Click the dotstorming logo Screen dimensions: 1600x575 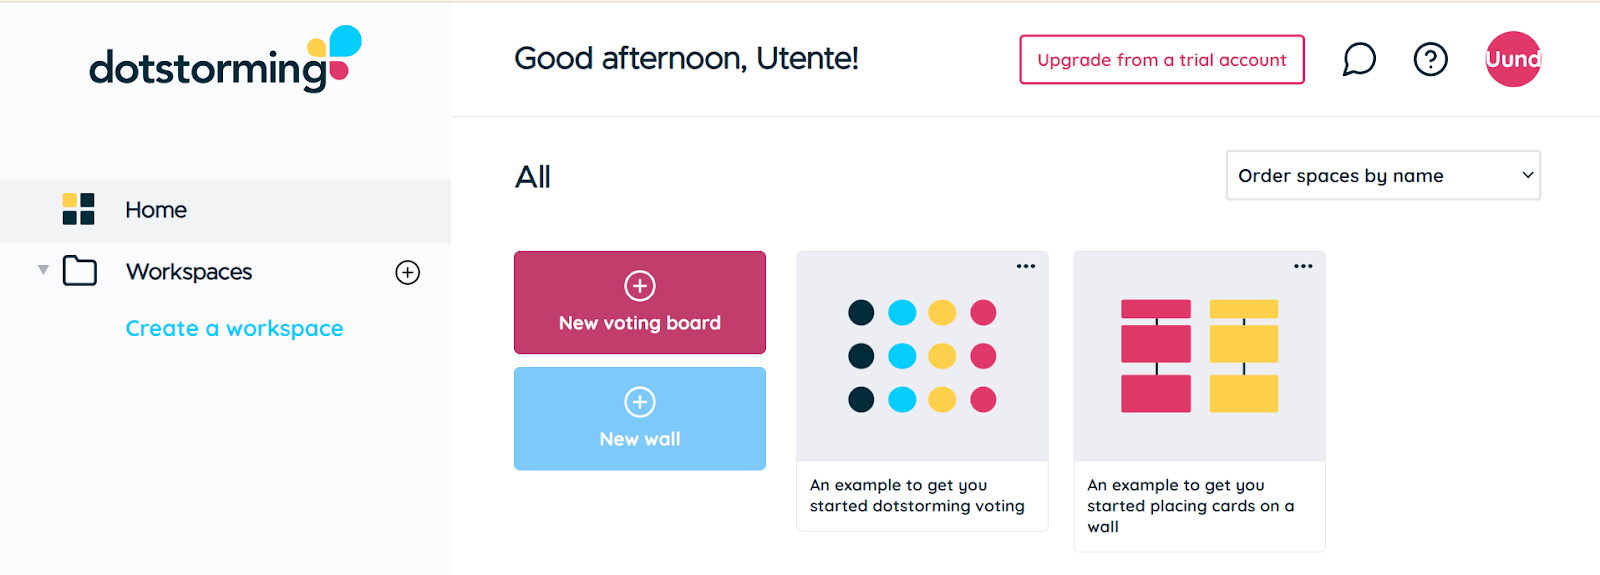pos(225,59)
